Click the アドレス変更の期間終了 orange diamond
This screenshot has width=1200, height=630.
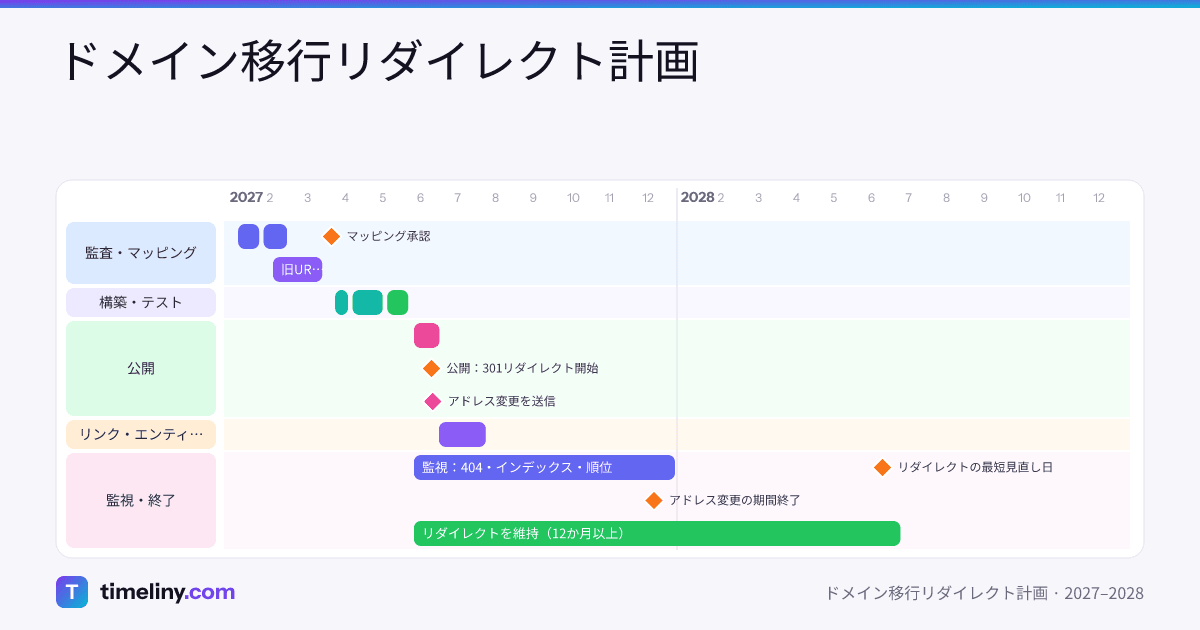[654, 500]
